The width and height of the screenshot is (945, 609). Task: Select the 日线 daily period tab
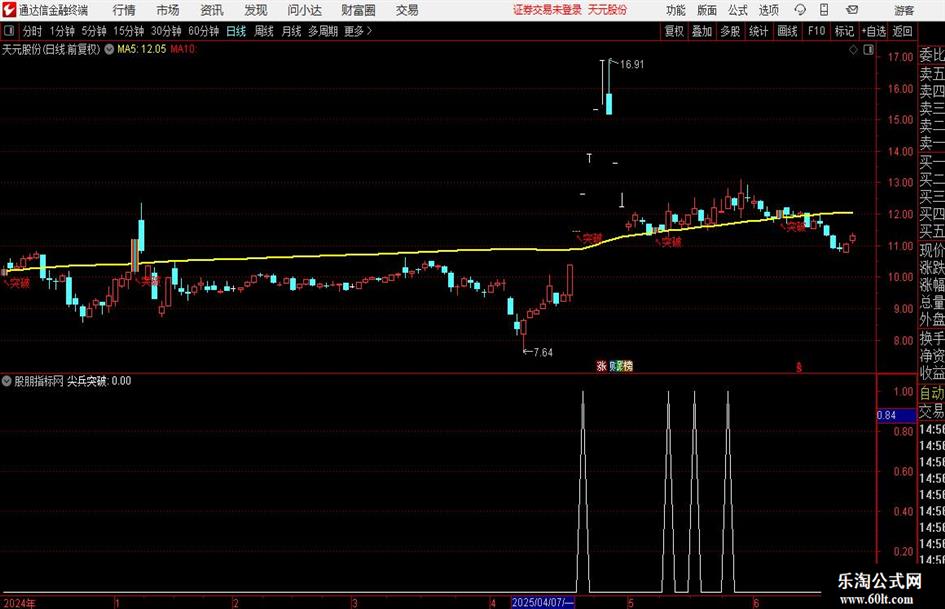click(x=236, y=31)
